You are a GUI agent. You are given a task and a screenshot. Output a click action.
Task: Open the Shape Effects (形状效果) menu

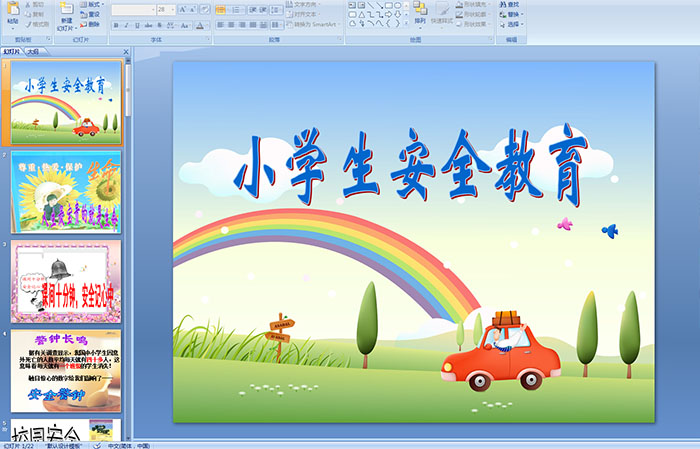coord(472,24)
